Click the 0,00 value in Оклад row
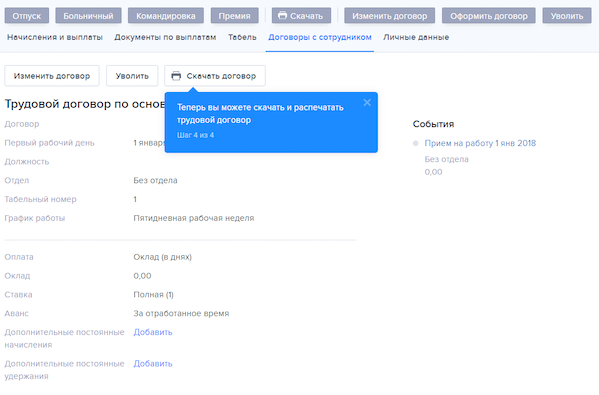This screenshot has height=395, width=599. 142,276
